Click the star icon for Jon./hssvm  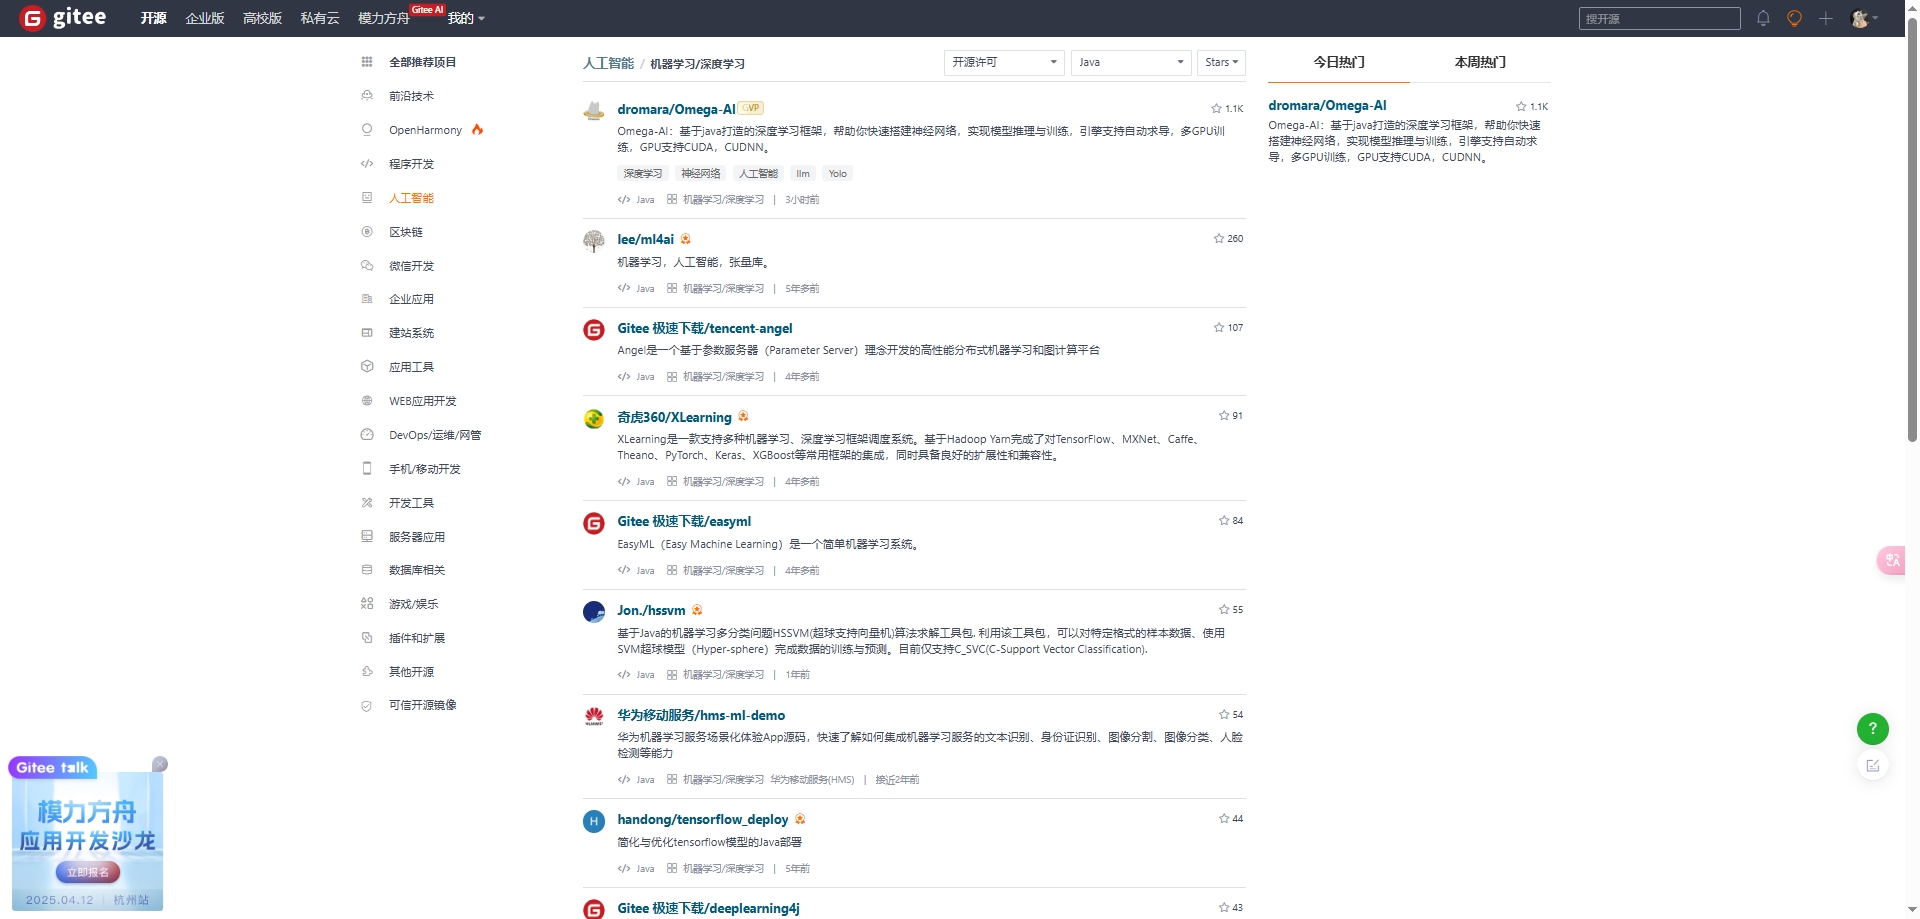point(1223,610)
